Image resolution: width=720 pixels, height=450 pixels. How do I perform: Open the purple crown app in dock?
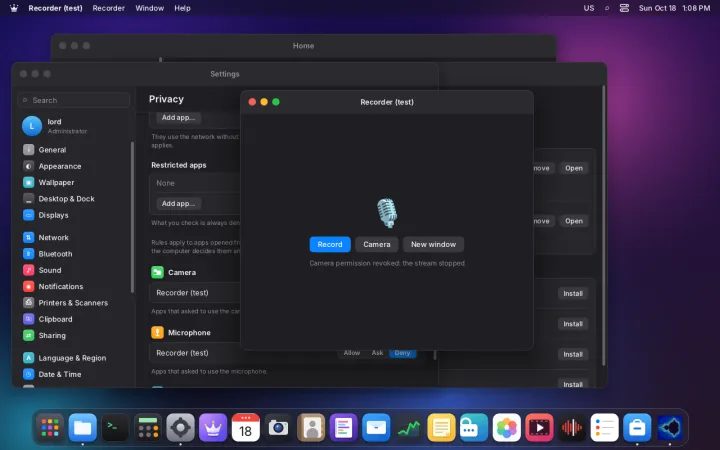pyautogui.click(x=213, y=428)
